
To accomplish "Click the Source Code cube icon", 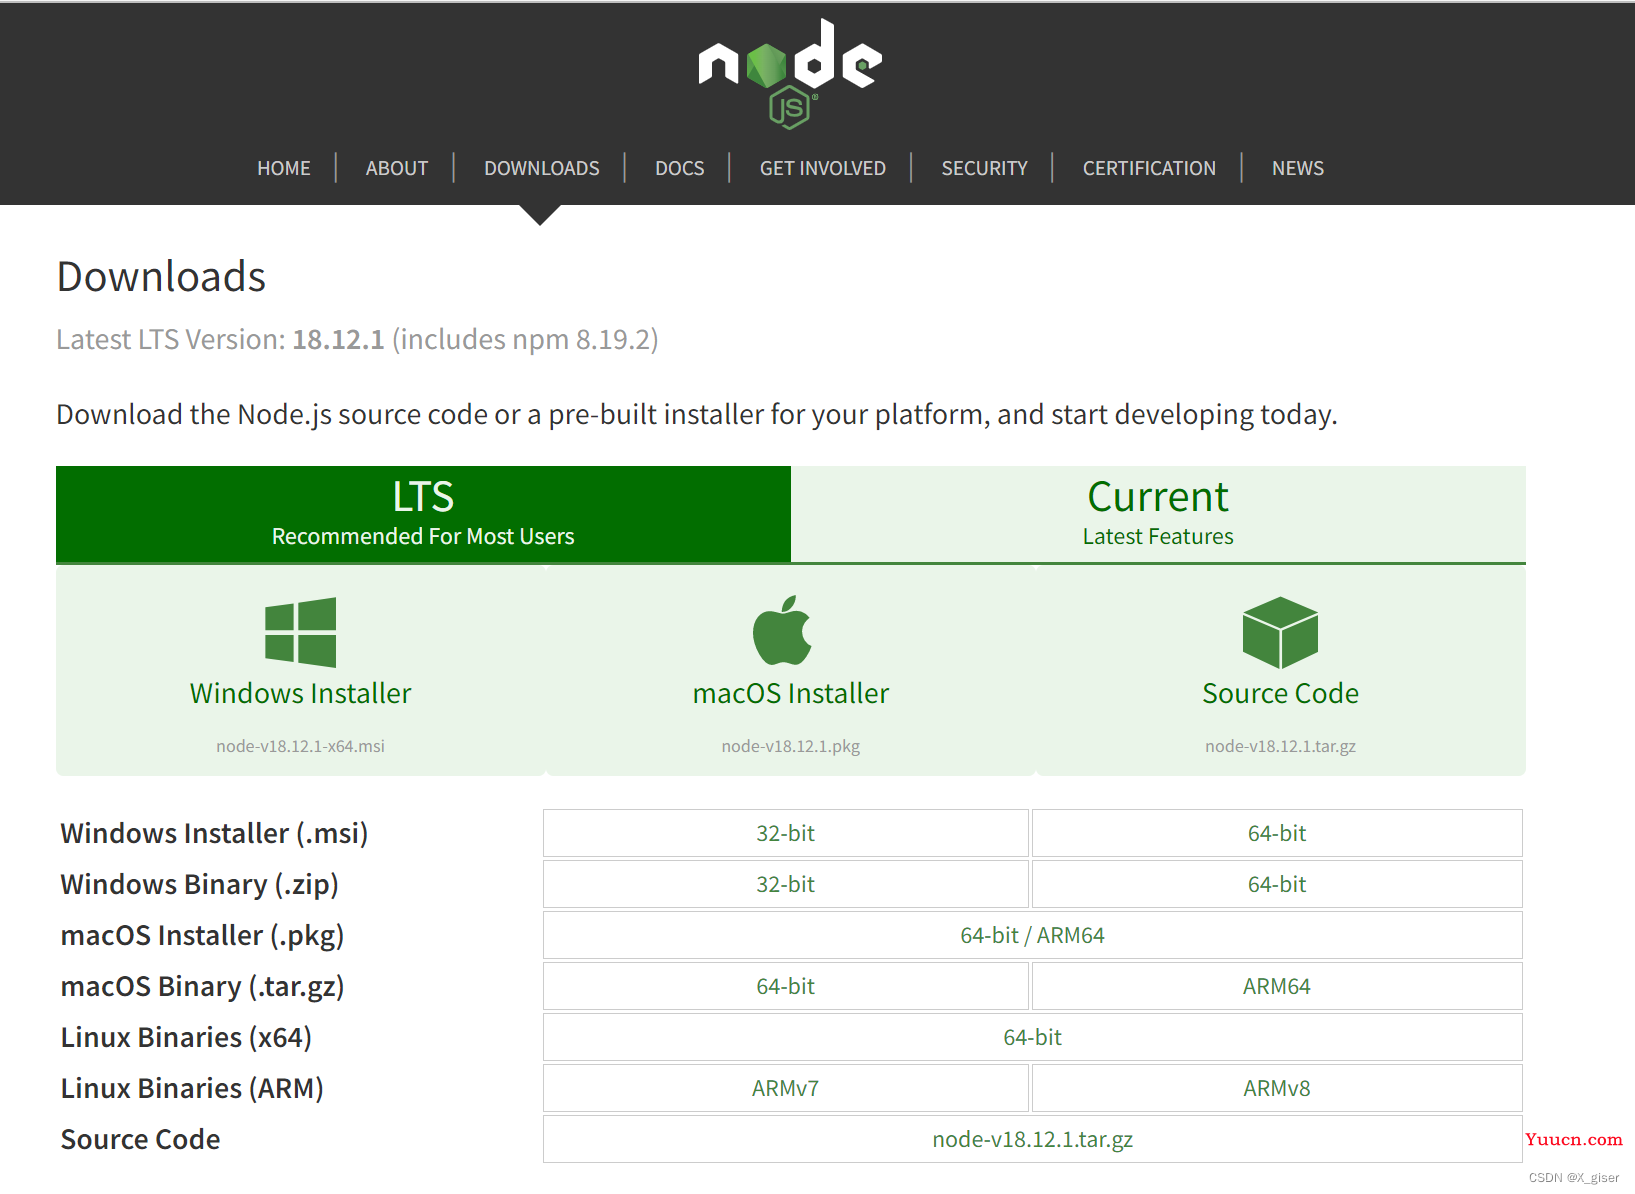I will coord(1280,632).
